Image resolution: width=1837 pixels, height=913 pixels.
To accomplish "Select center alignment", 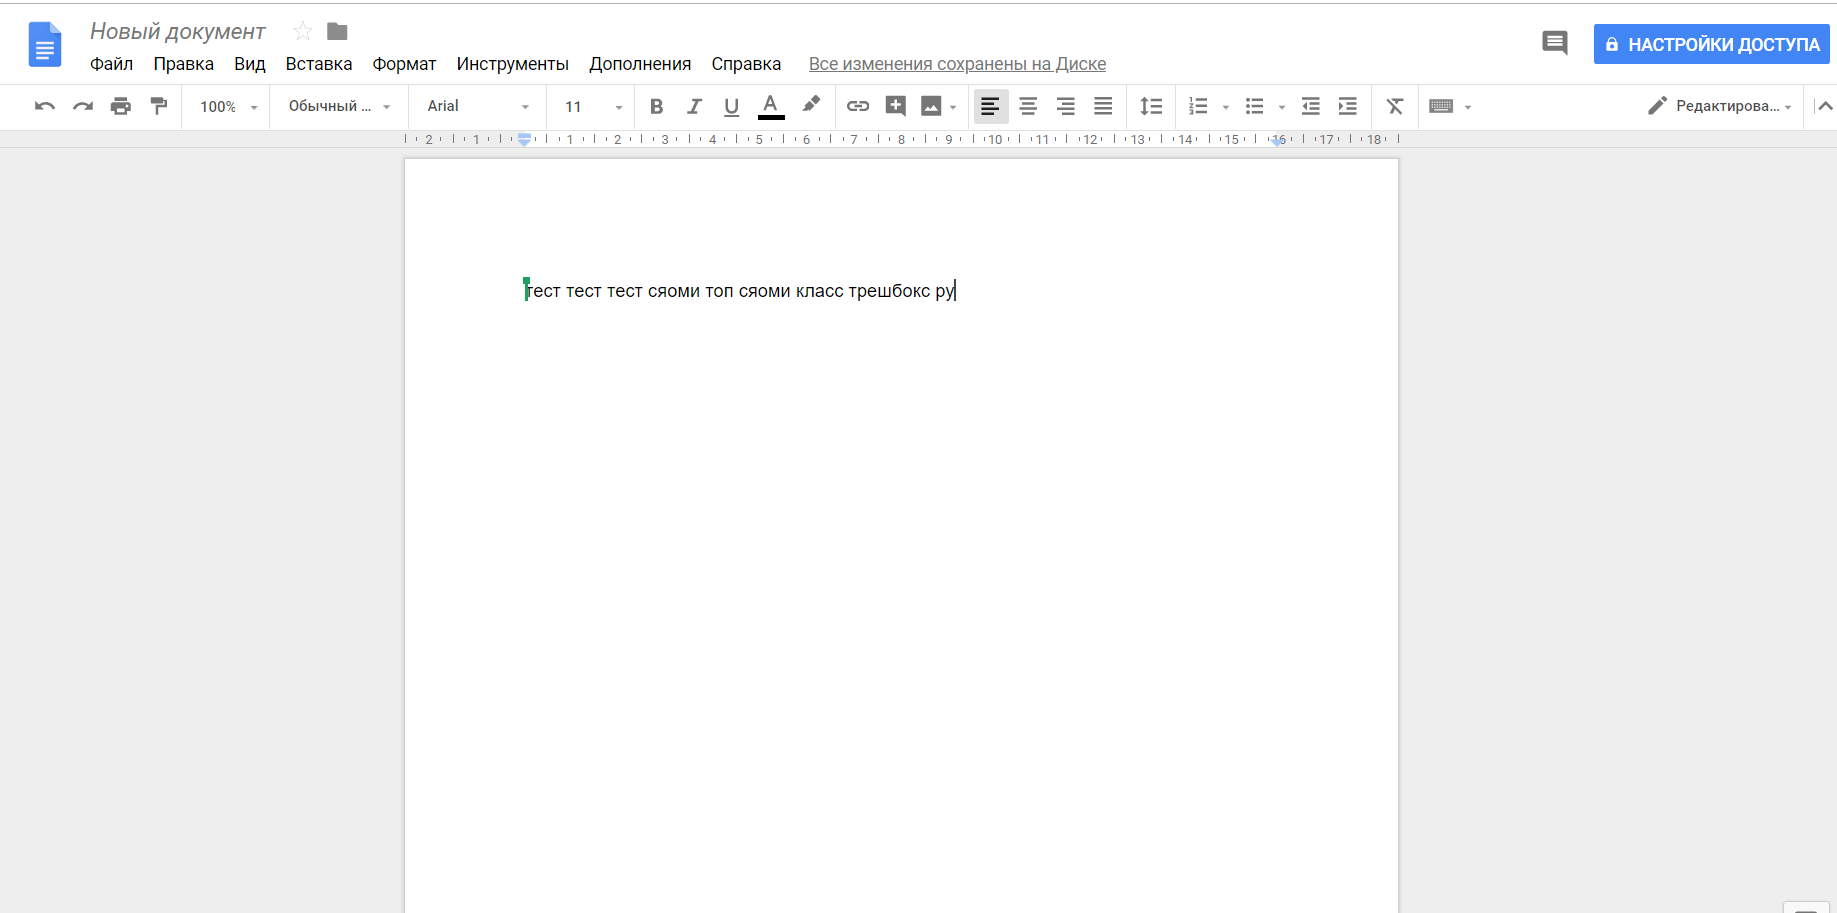I will 1028,106.
